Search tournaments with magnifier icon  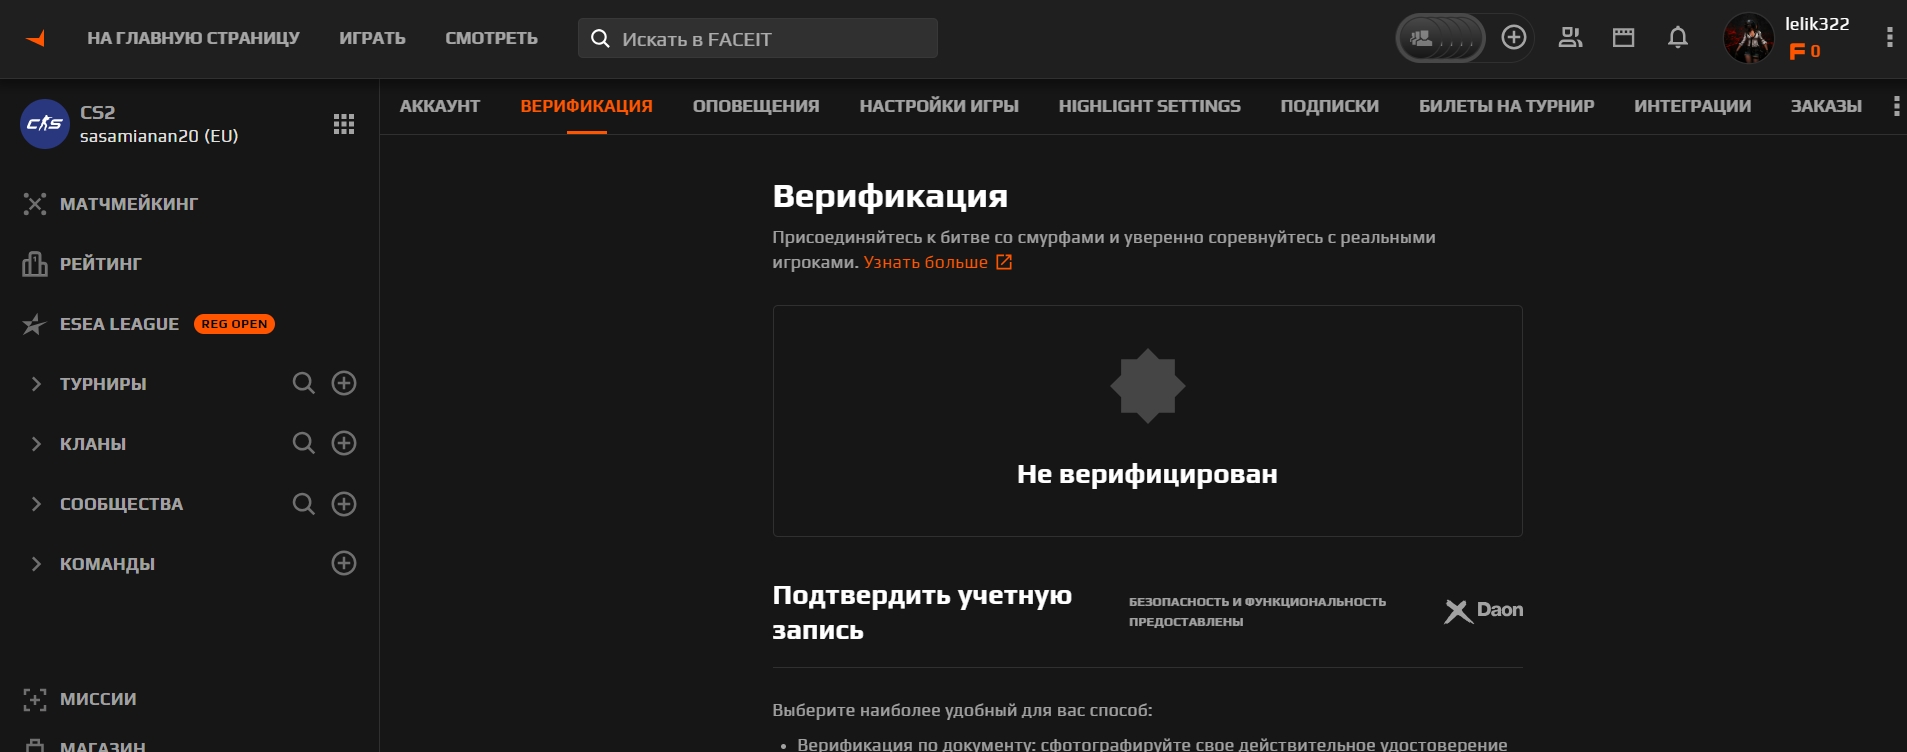click(303, 383)
